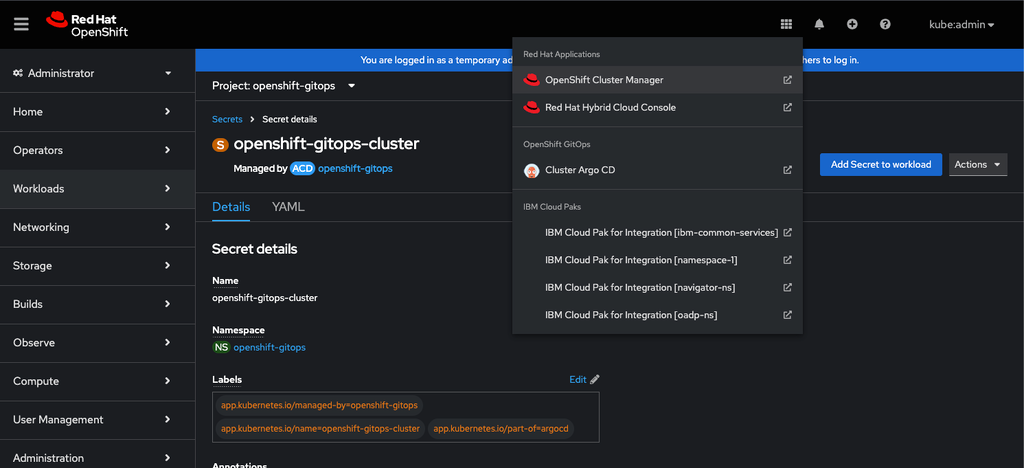The width and height of the screenshot is (1024, 468).
Task: Click external link icon for Red Hat Hybrid Cloud Console
Action: point(787,107)
